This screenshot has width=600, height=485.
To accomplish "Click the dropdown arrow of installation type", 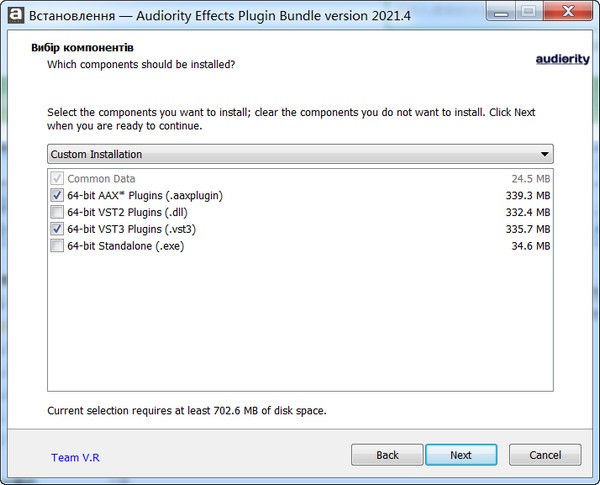I will [x=544, y=154].
